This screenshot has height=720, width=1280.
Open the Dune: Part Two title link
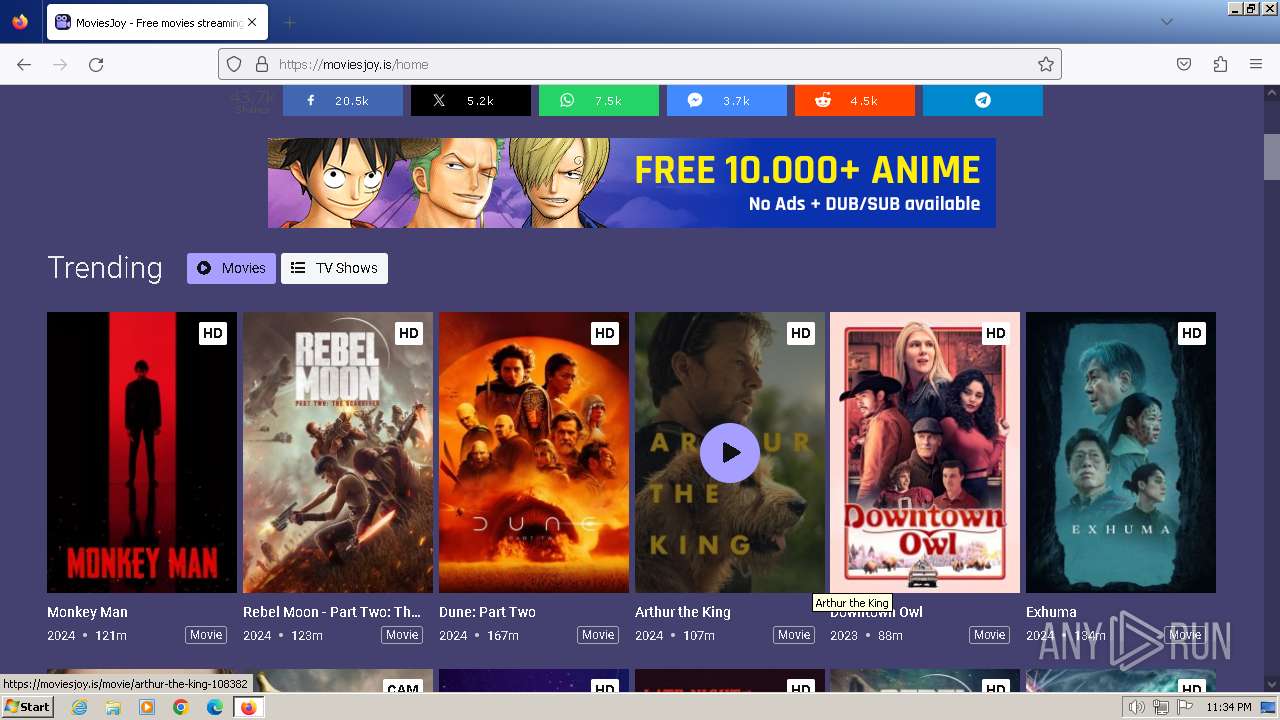(x=487, y=612)
